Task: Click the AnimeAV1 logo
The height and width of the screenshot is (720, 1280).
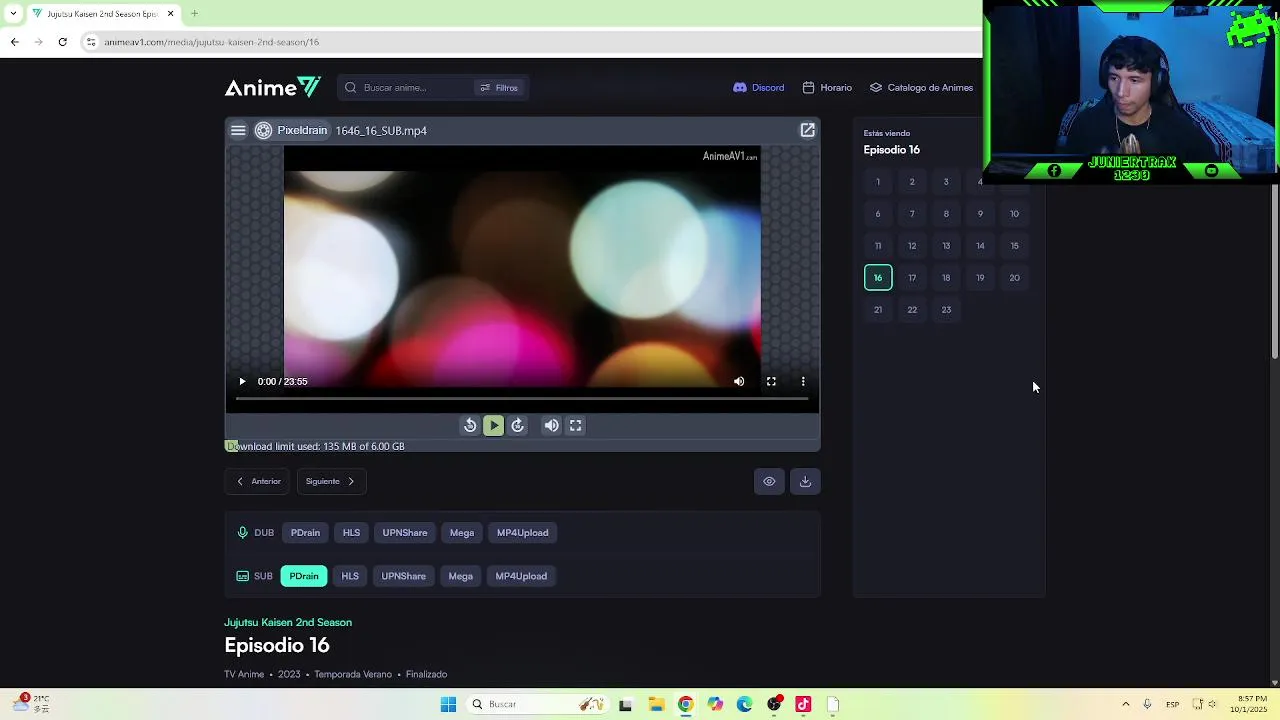Action: pos(272,88)
